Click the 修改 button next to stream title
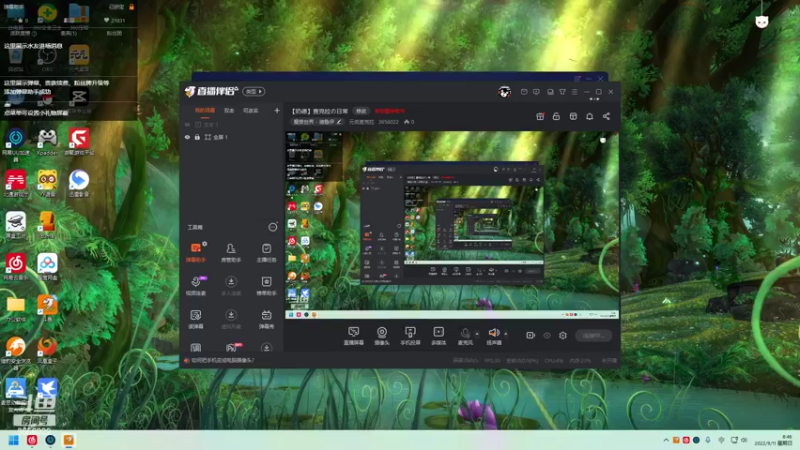 coord(361,111)
